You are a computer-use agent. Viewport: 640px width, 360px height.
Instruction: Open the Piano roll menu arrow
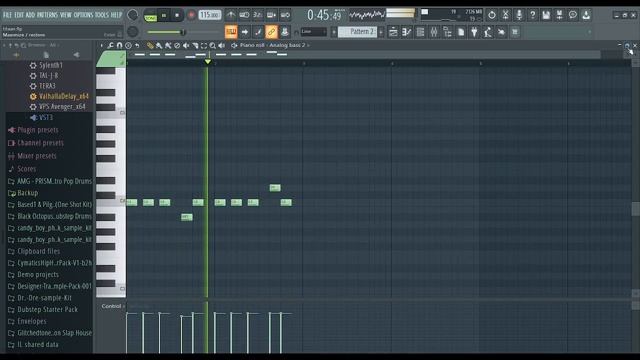point(102,45)
